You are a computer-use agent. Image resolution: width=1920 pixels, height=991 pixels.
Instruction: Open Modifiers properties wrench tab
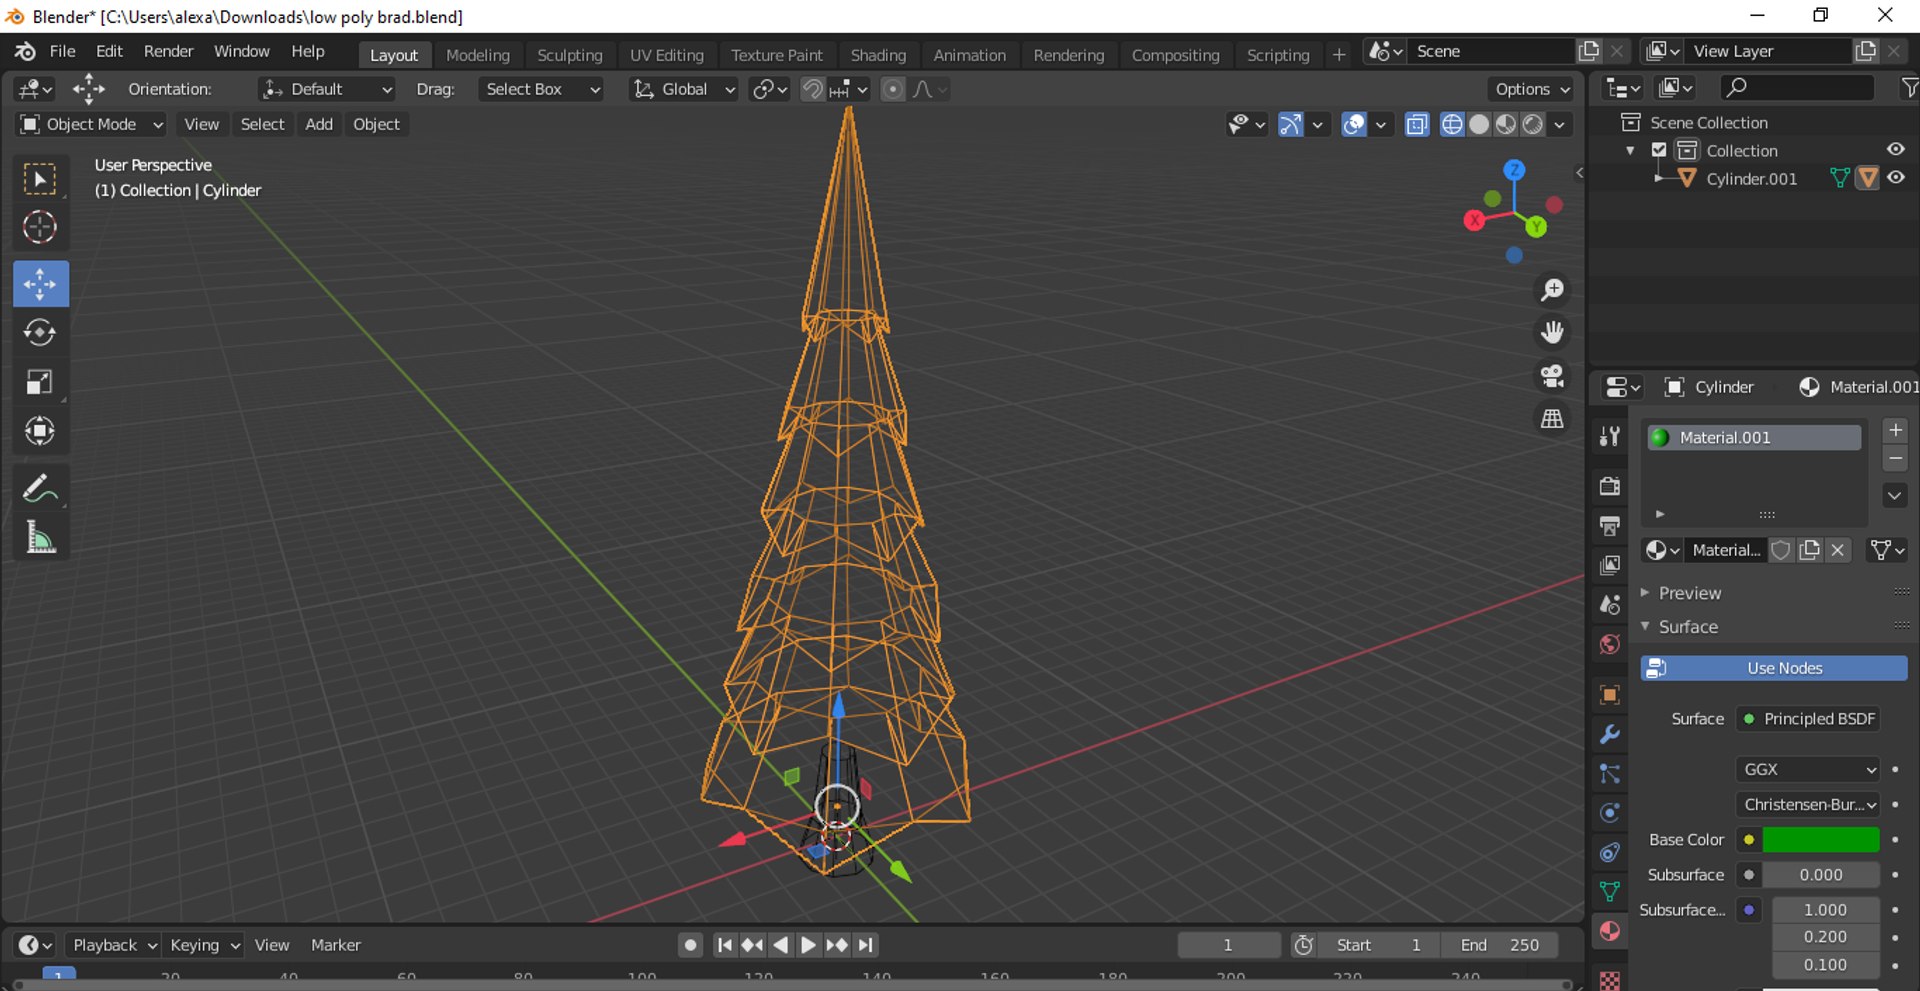[1609, 734]
